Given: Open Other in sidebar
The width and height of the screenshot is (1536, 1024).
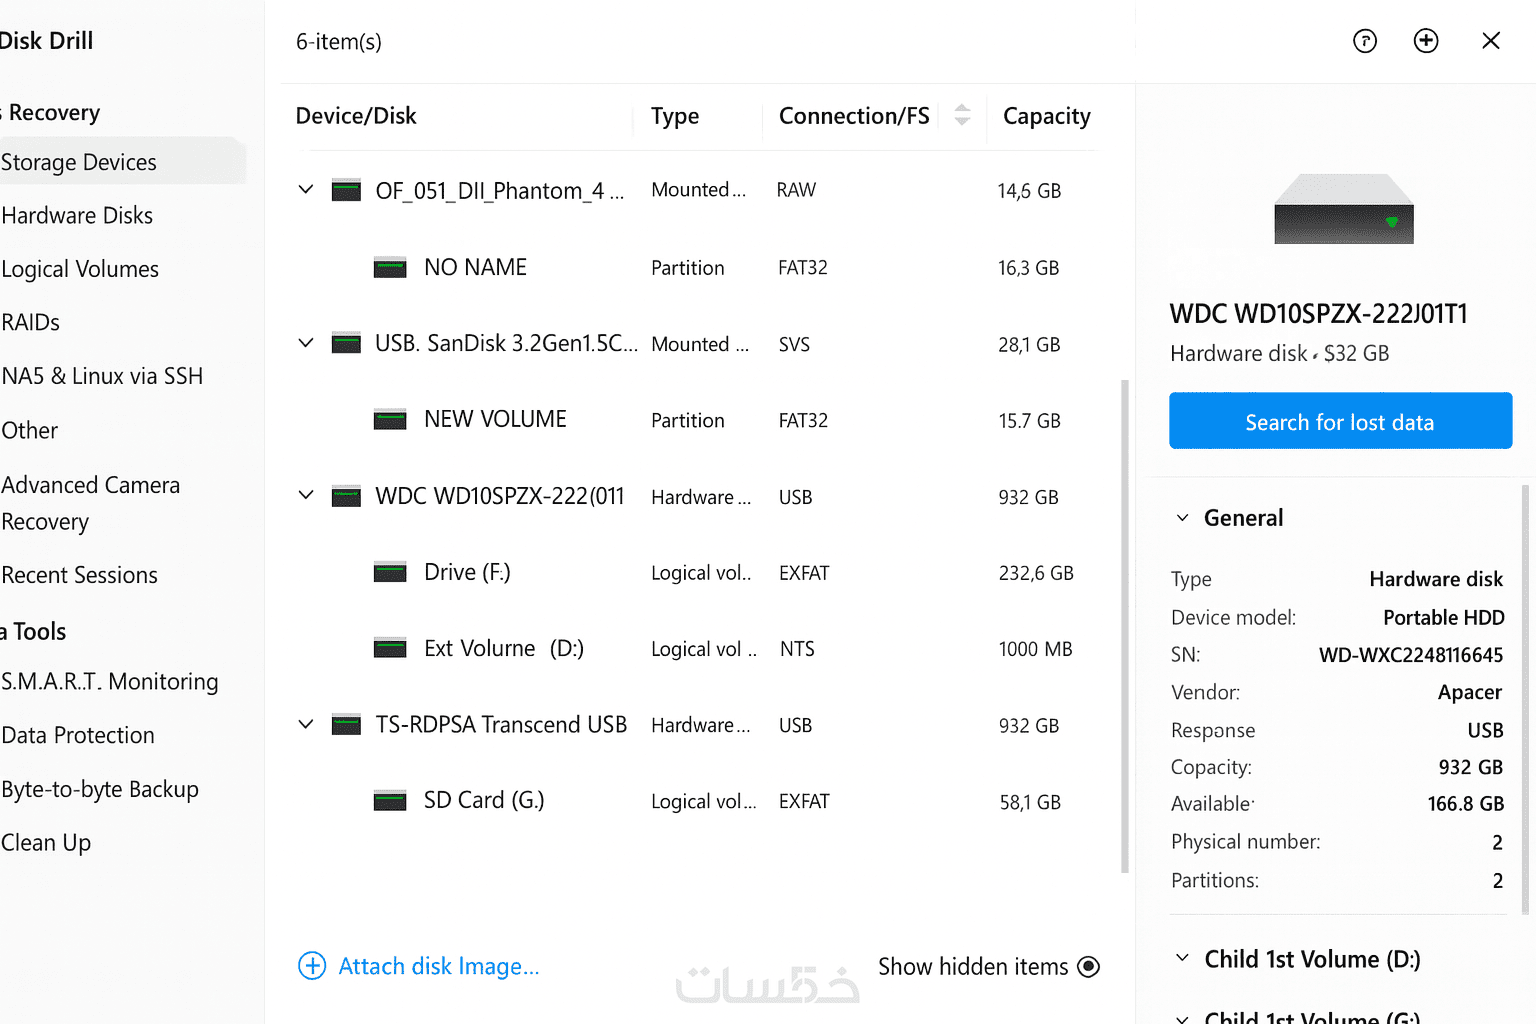Looking at the screenshot, I should 29,430.
